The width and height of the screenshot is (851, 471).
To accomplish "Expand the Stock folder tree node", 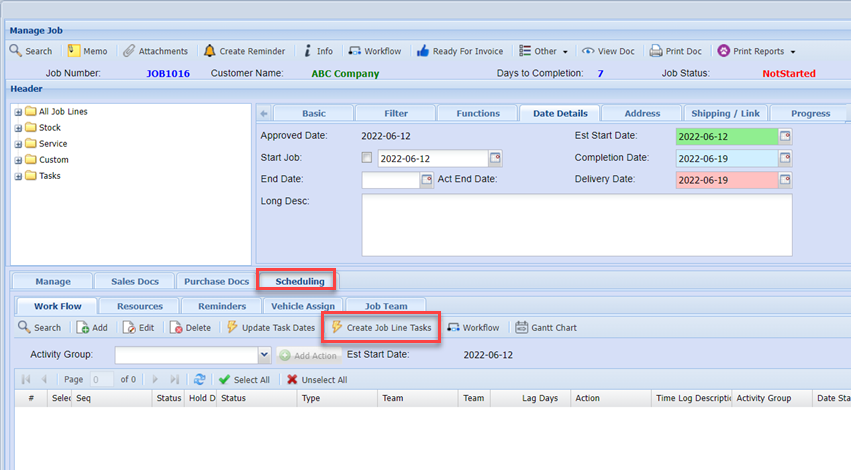I will click(x=19, y=128).
